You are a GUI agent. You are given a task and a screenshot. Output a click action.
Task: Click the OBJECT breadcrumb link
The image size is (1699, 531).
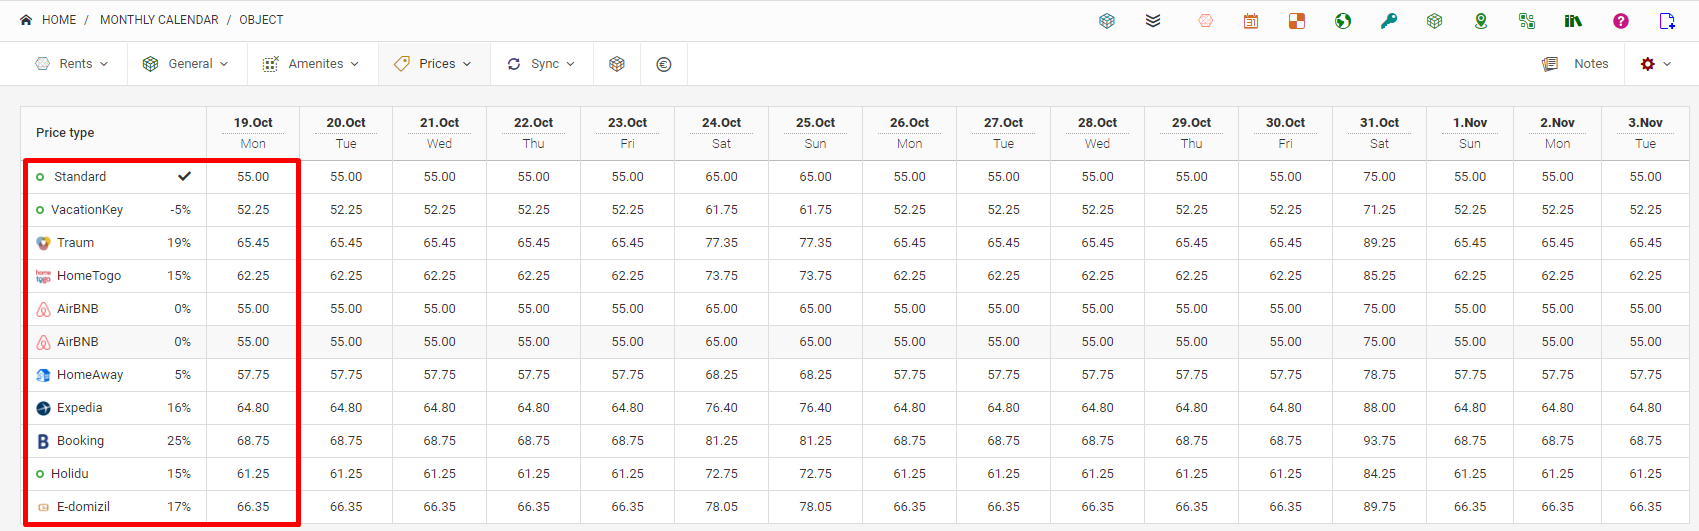261,20
